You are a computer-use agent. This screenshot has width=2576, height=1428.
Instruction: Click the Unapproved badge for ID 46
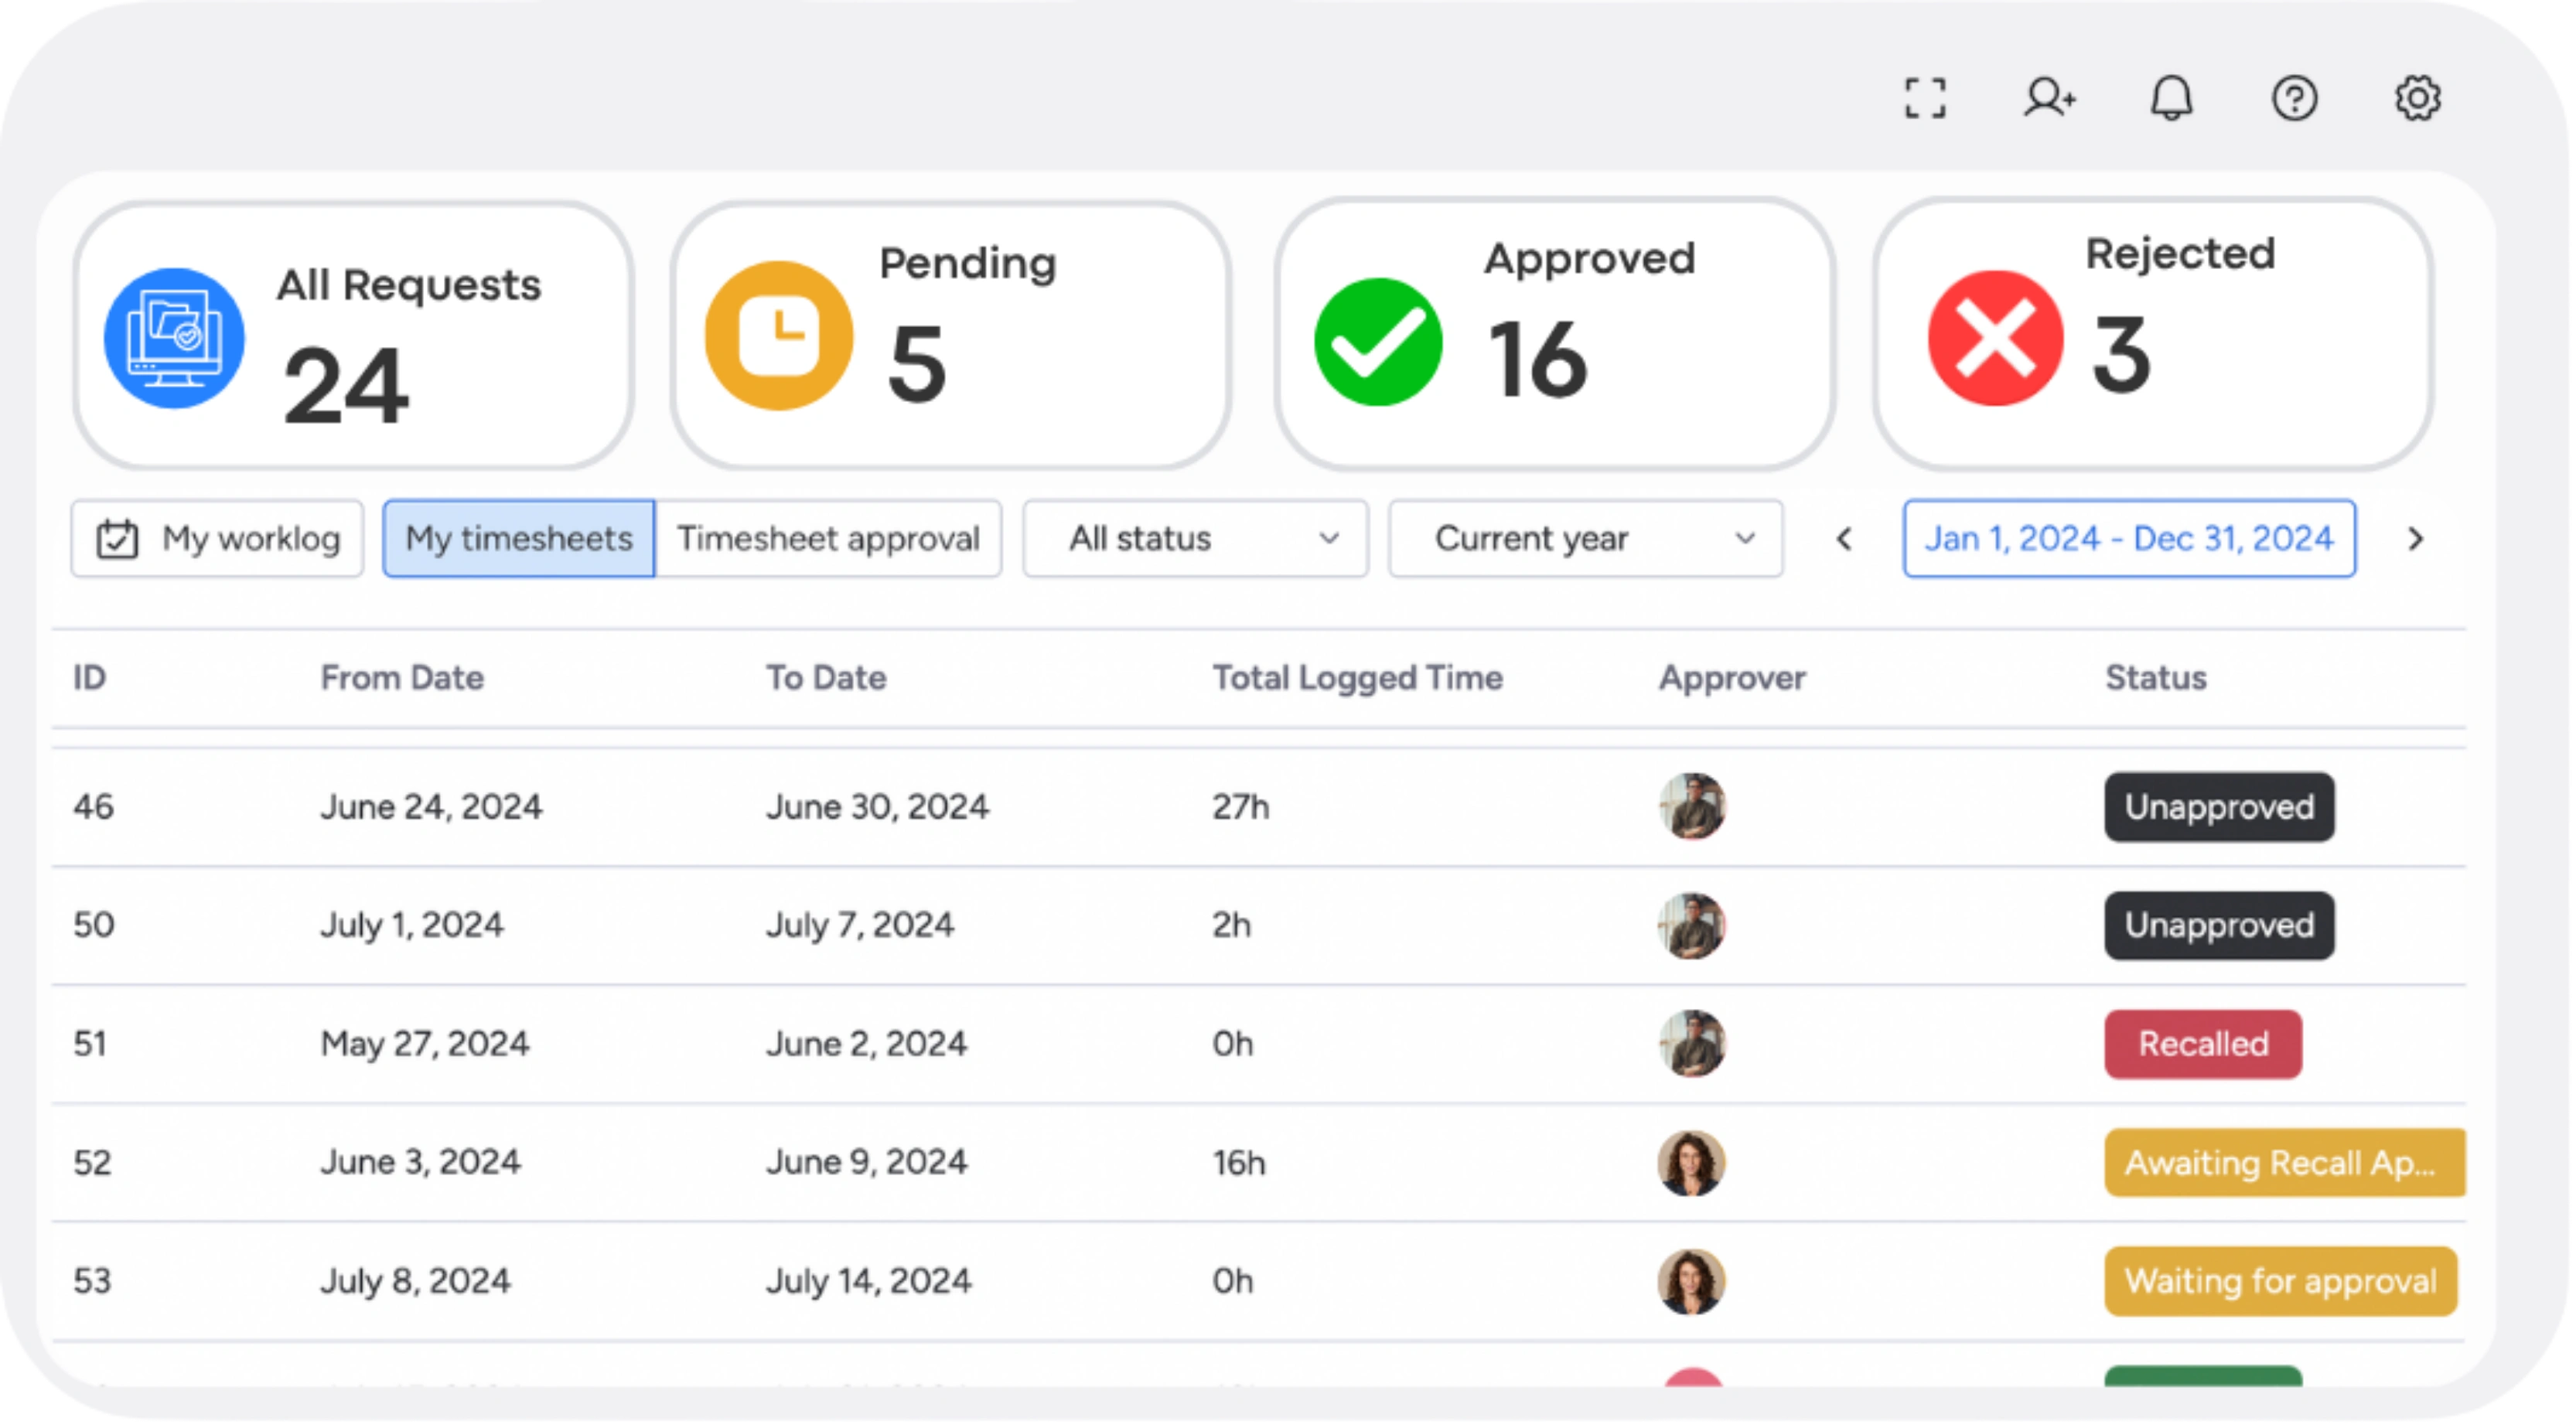(x=2219, y=807)
